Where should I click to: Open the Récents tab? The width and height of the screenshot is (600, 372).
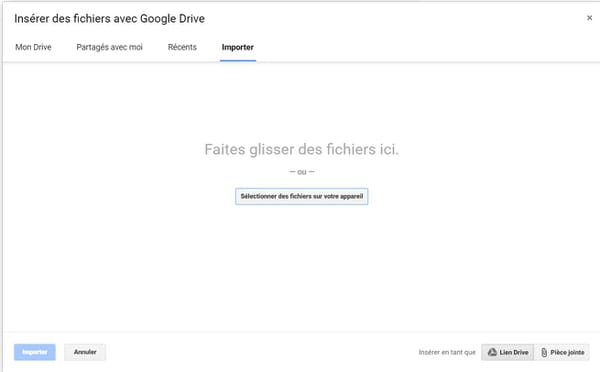click(182, 47)
